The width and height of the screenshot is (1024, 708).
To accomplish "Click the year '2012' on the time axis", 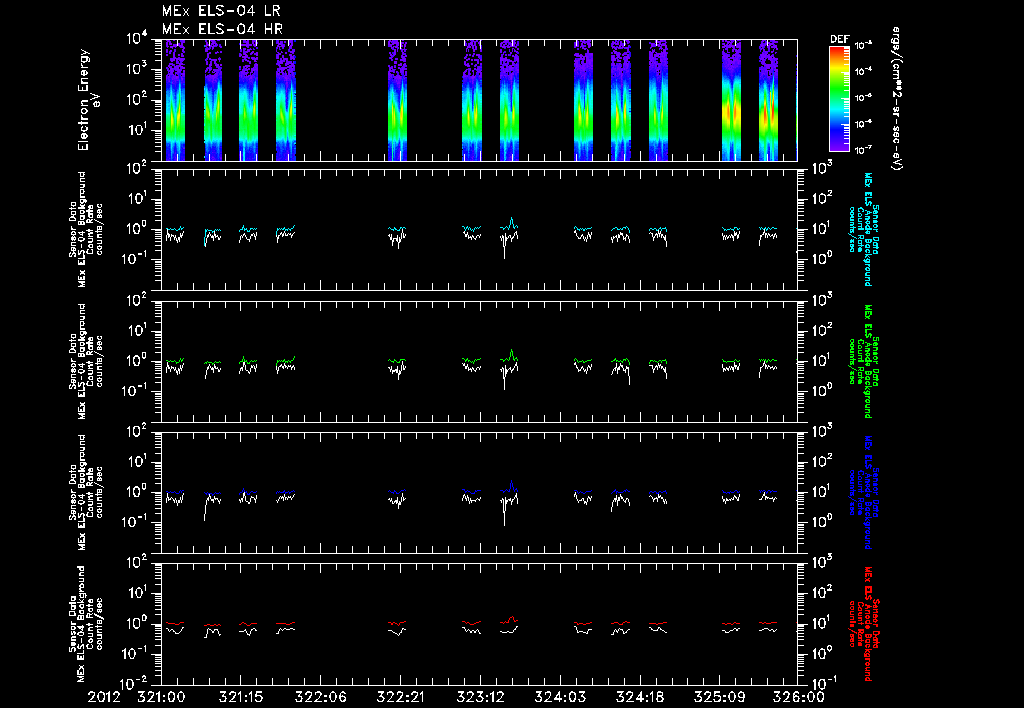I will pos(104,697).
